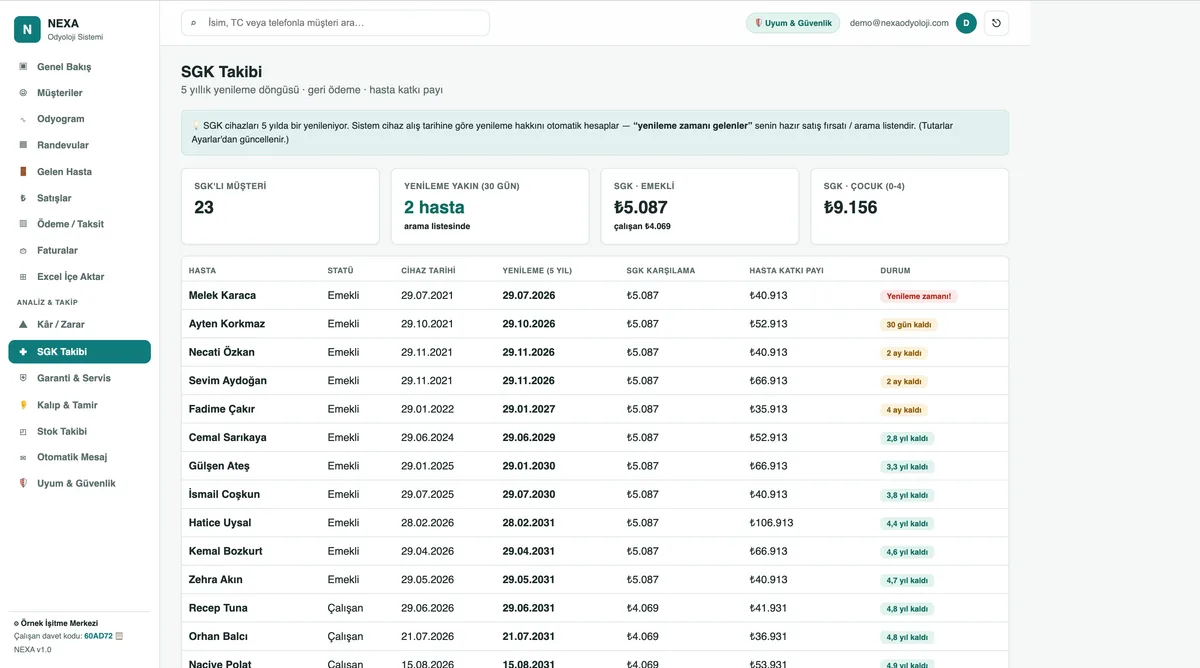Click the Stok Takibi sidebar icon
The height and width of the screenshot is (668, 1200).
coord(23,431)
